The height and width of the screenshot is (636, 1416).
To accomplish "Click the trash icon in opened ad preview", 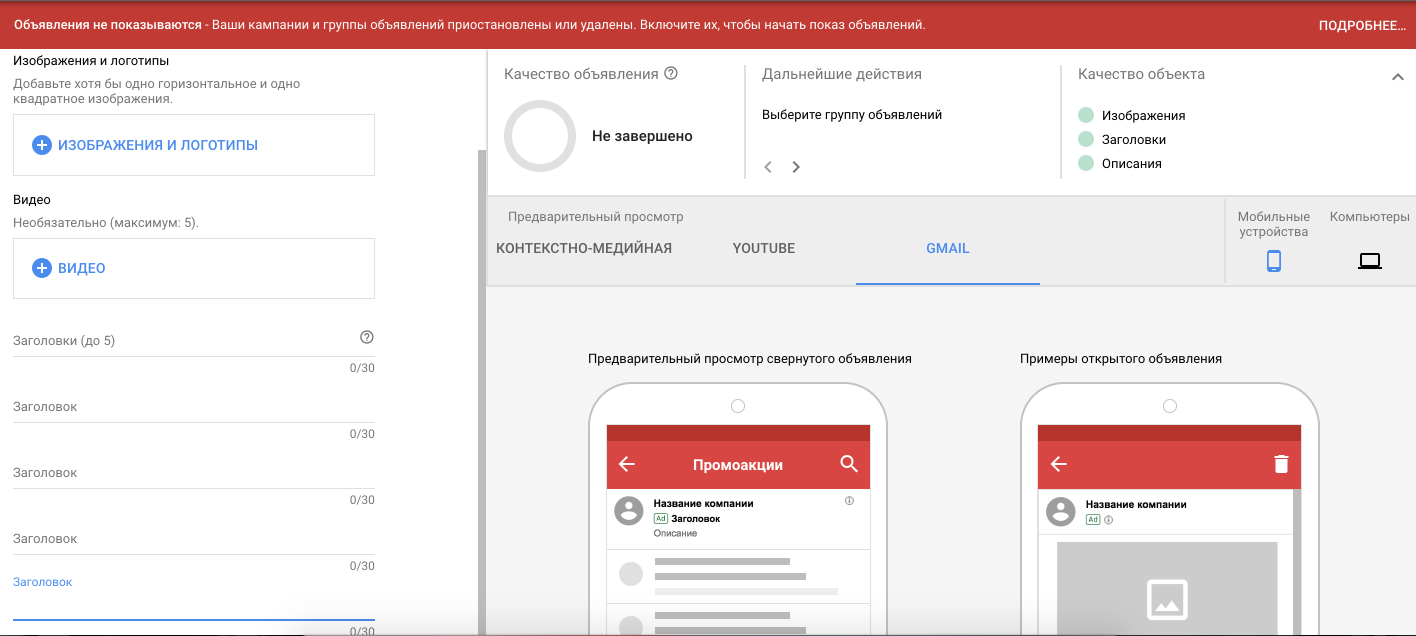I will (x=1281, y=464).
